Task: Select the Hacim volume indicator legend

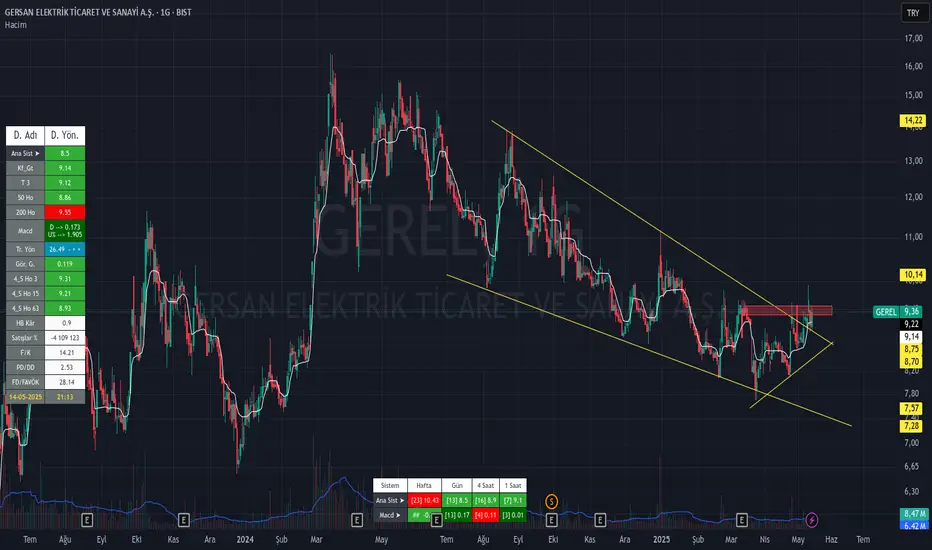Action: [15, 24]
